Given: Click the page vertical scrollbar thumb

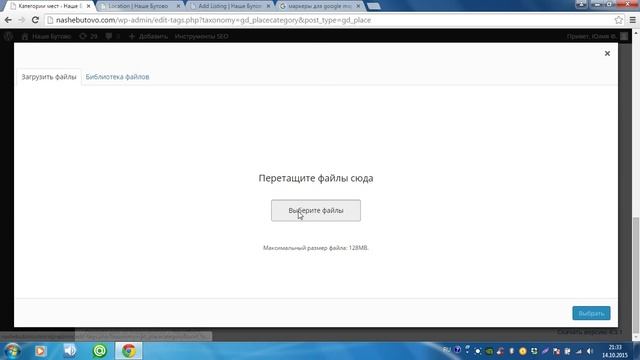Looking at the screenshot, I should pos(636,275).
